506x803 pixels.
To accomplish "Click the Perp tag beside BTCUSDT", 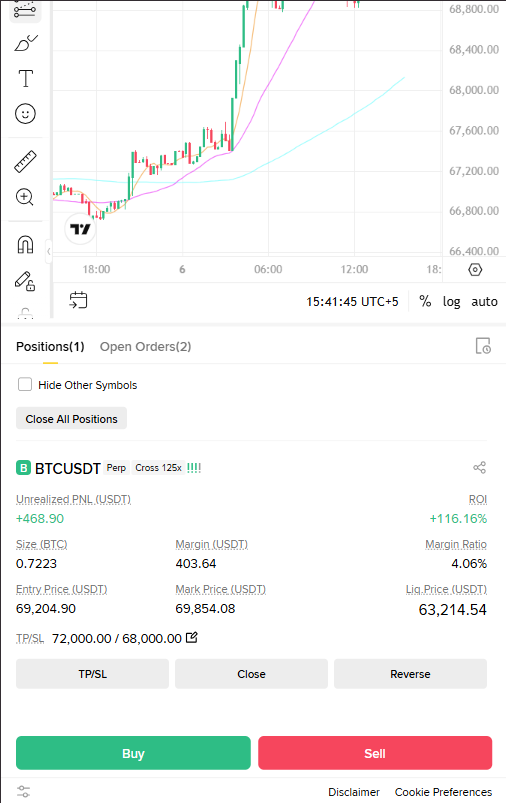I will pyautogui.click(x=116, y=468).
